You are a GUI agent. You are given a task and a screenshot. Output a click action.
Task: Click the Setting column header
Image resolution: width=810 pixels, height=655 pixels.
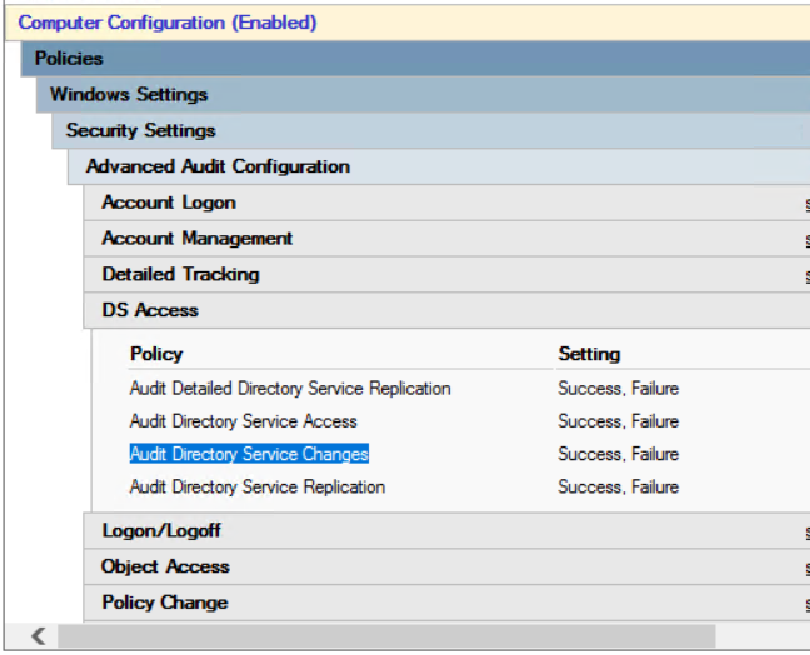point(587,354)
